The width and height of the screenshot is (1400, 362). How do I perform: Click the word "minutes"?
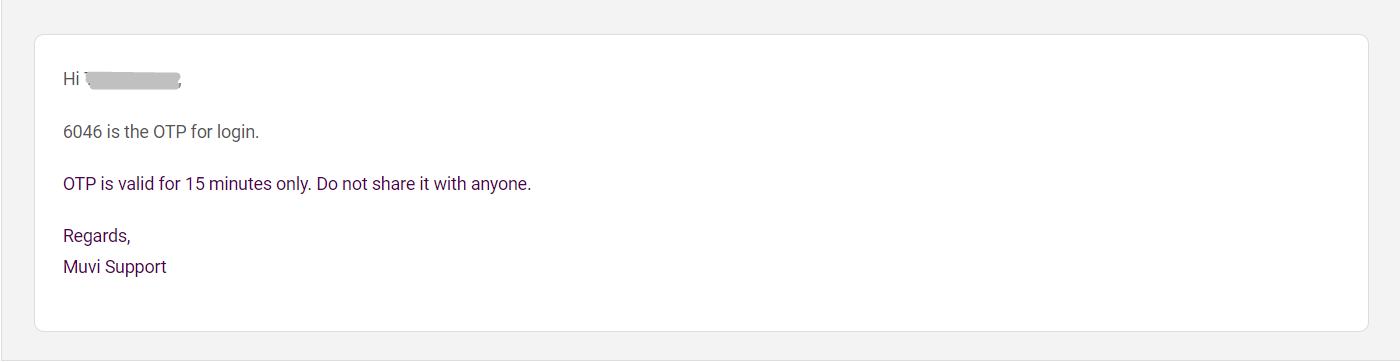(241, 185)
